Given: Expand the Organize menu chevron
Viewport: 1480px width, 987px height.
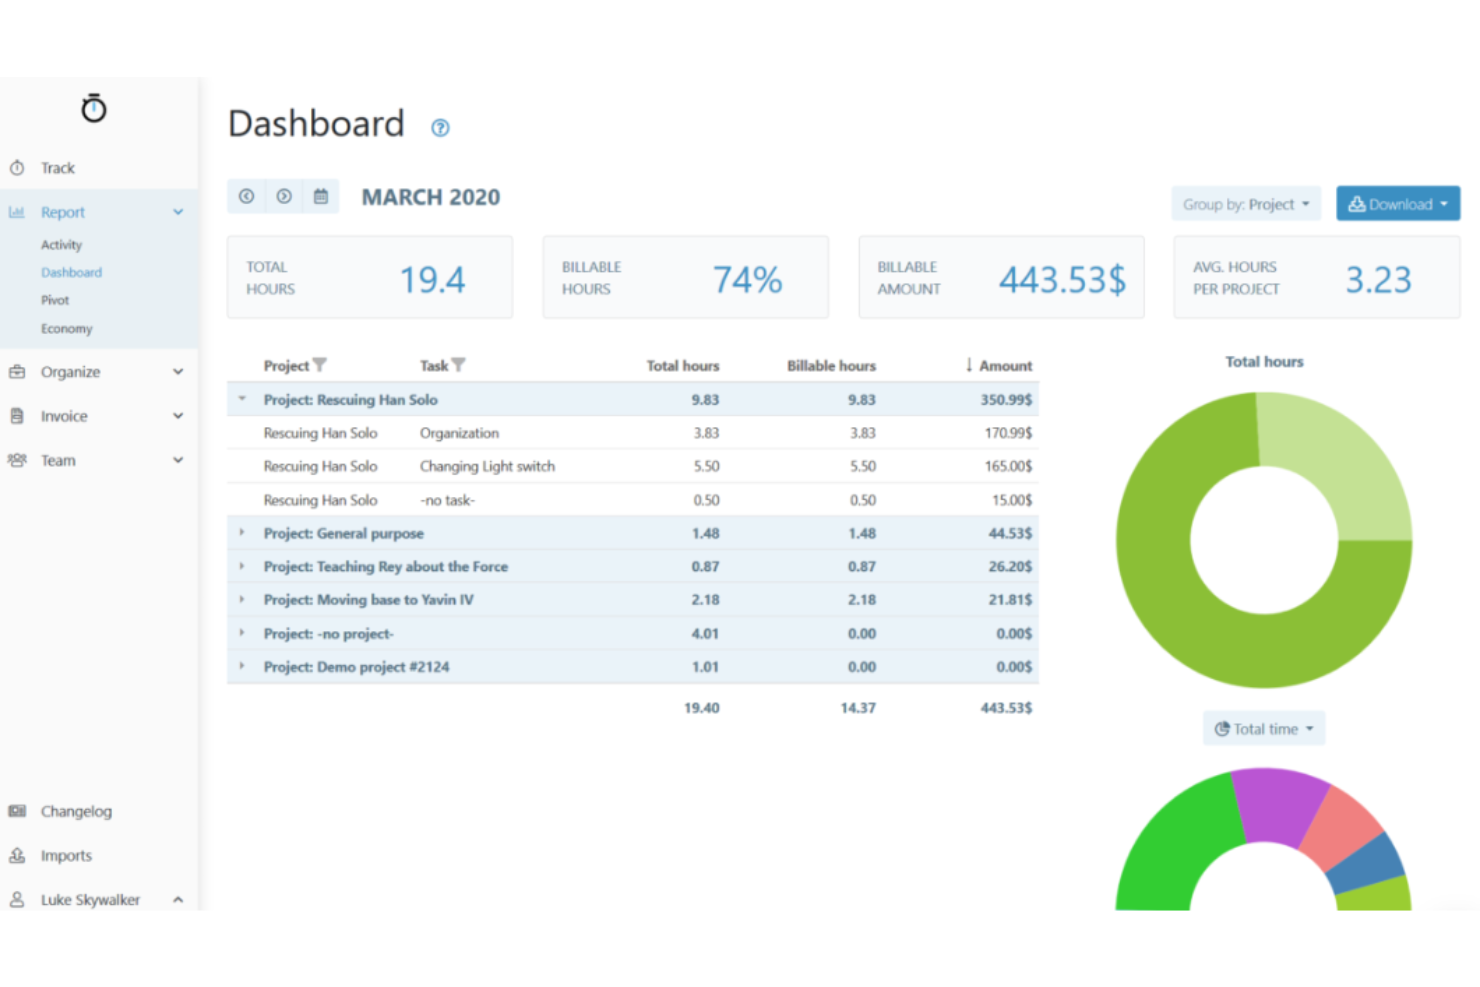Looking at the screenshot, I should [x=178, y=372].
